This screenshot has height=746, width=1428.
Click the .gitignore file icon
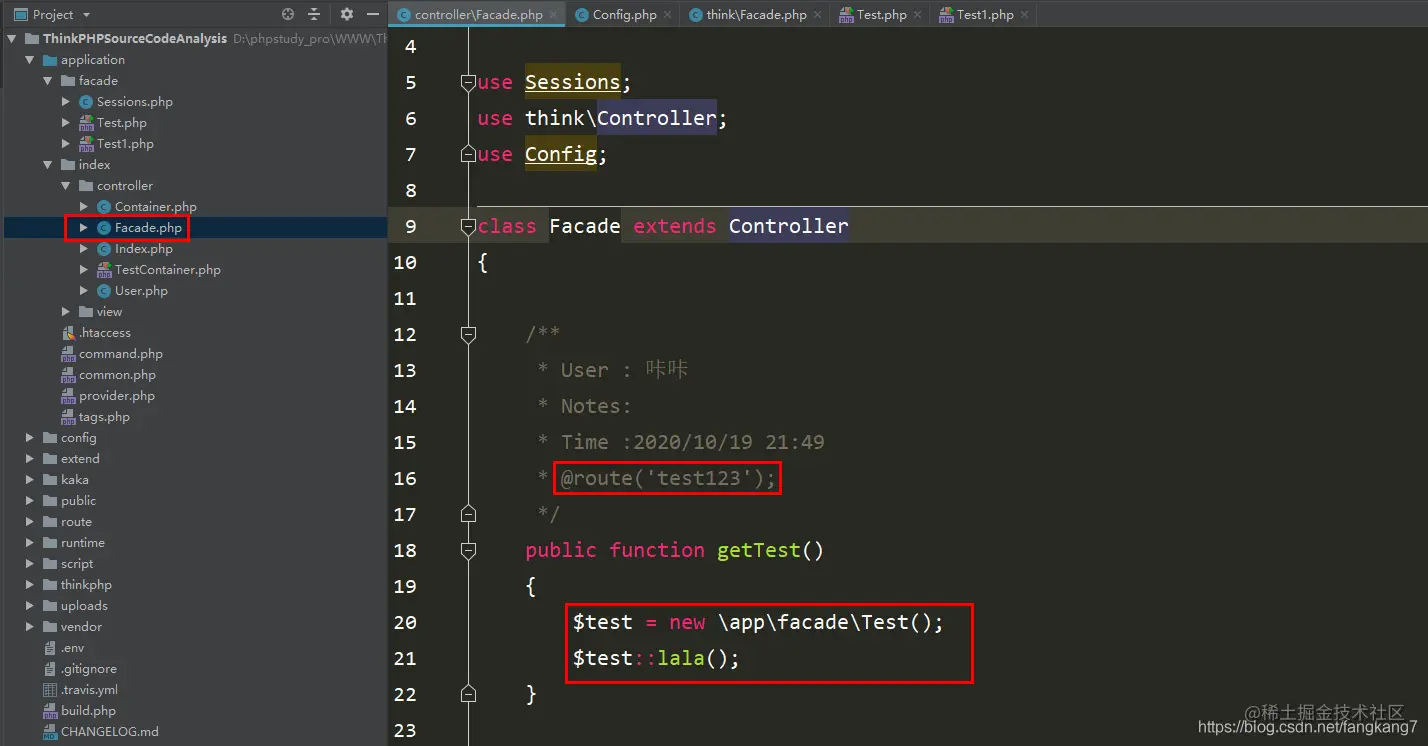click(50, 669)
